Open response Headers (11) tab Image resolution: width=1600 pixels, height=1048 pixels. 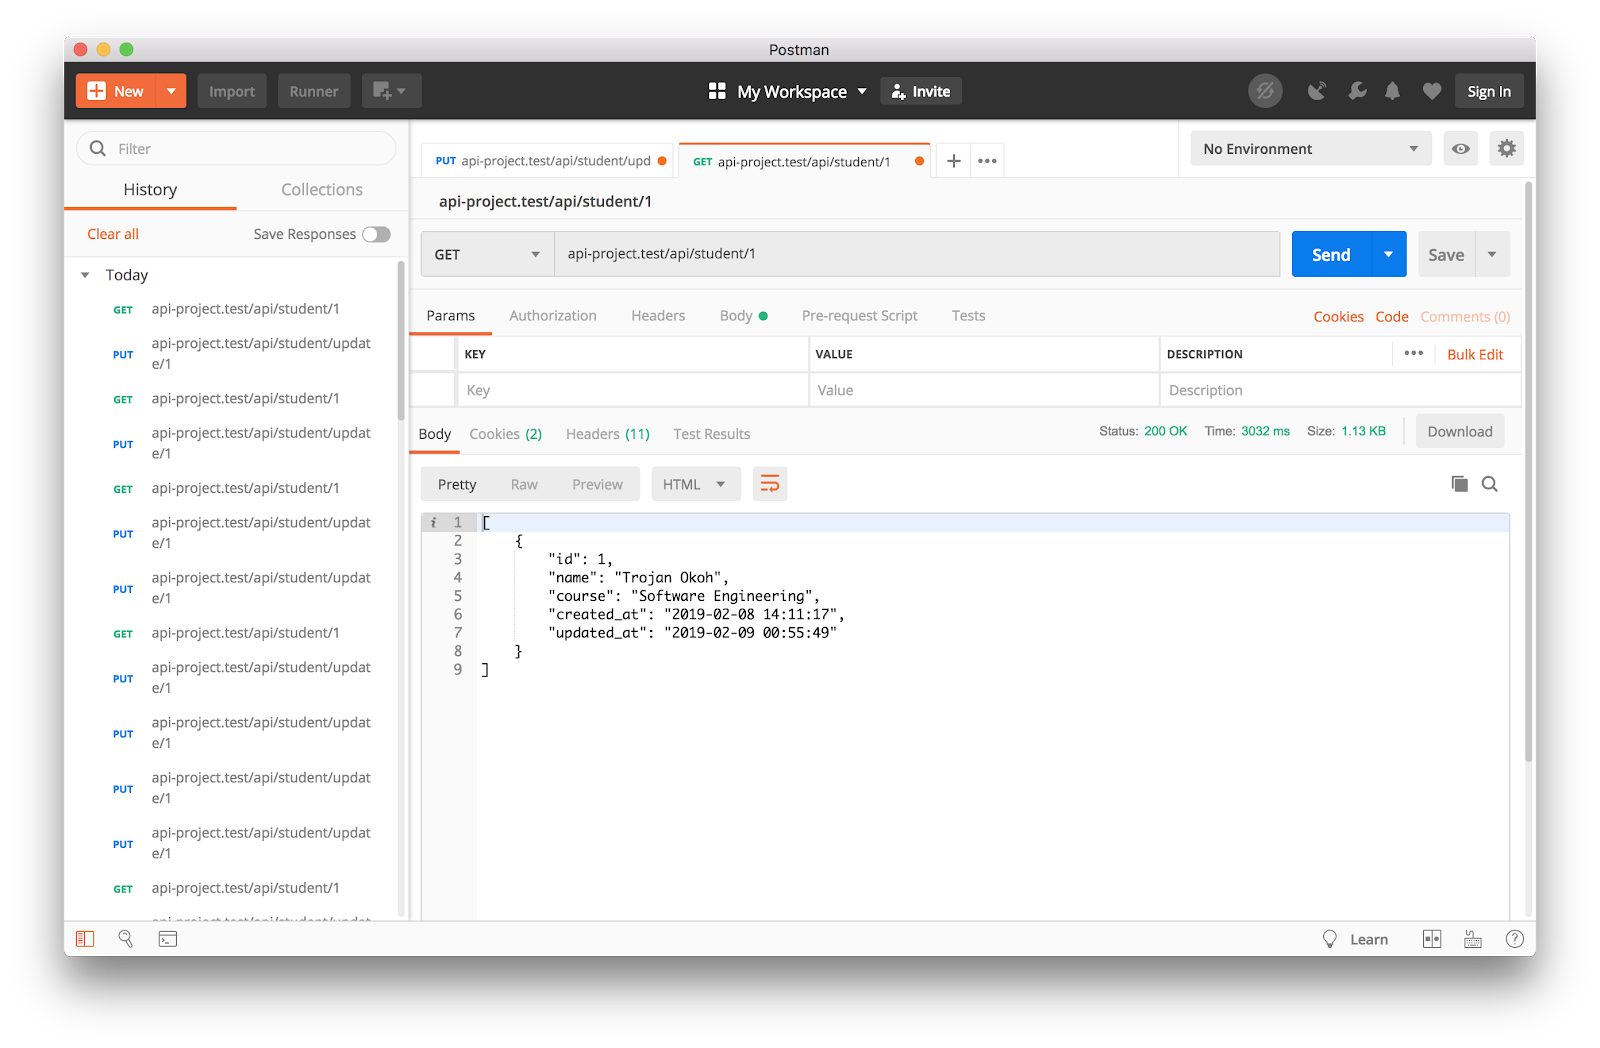point(608,434)
